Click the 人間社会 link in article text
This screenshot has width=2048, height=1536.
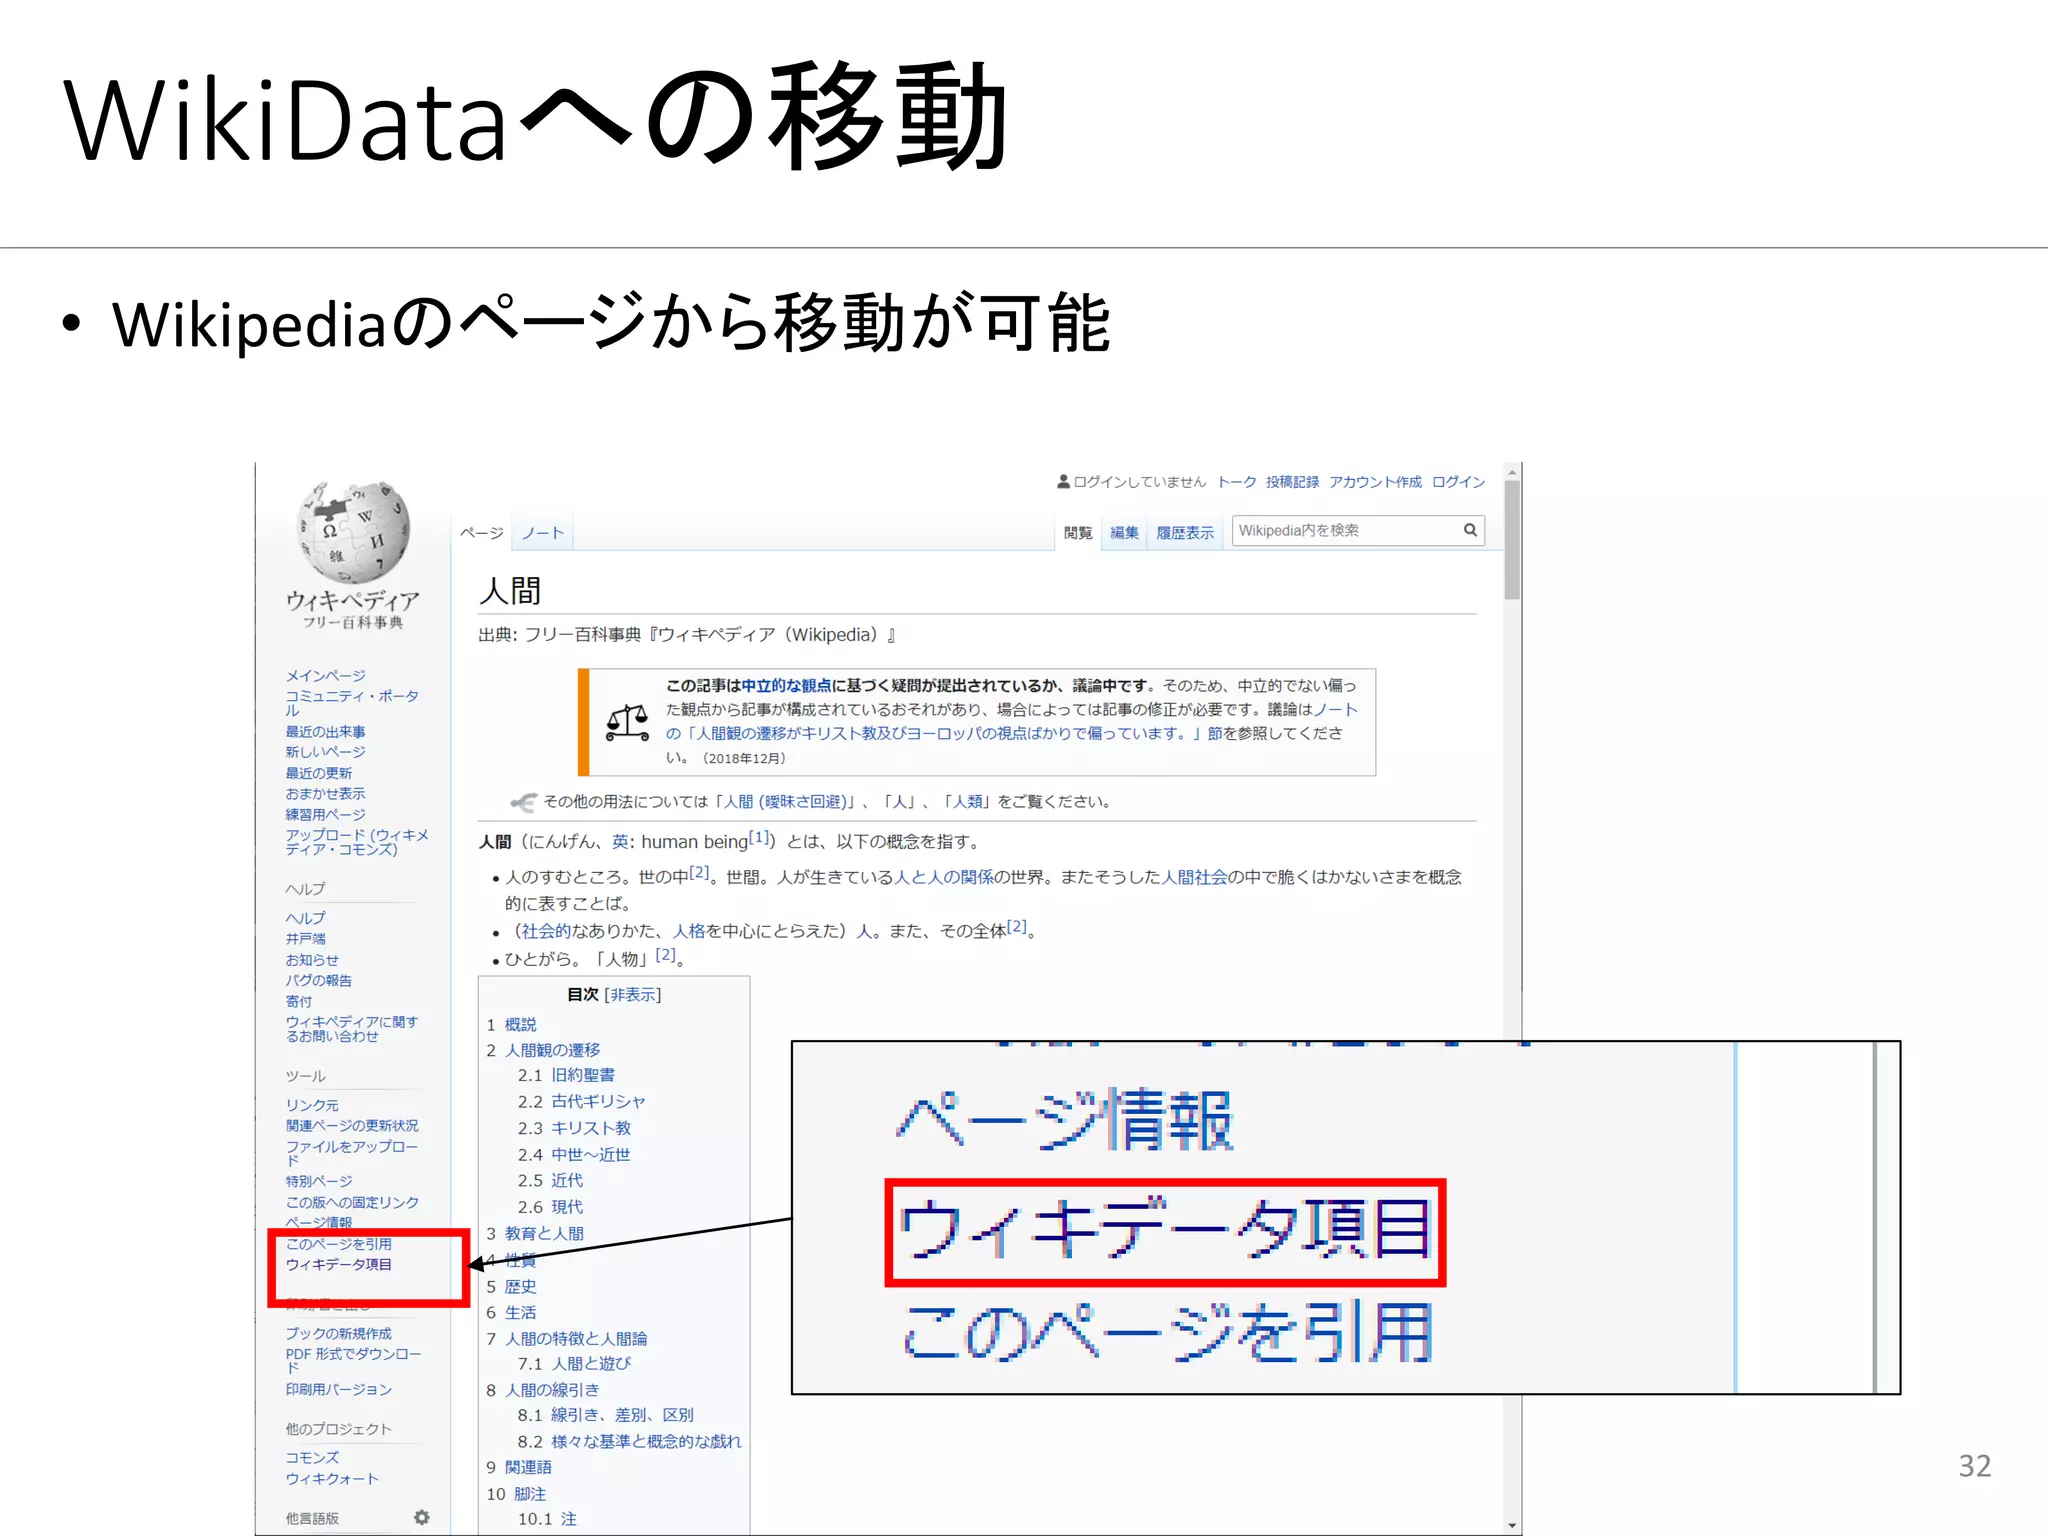coord(1194,877)
